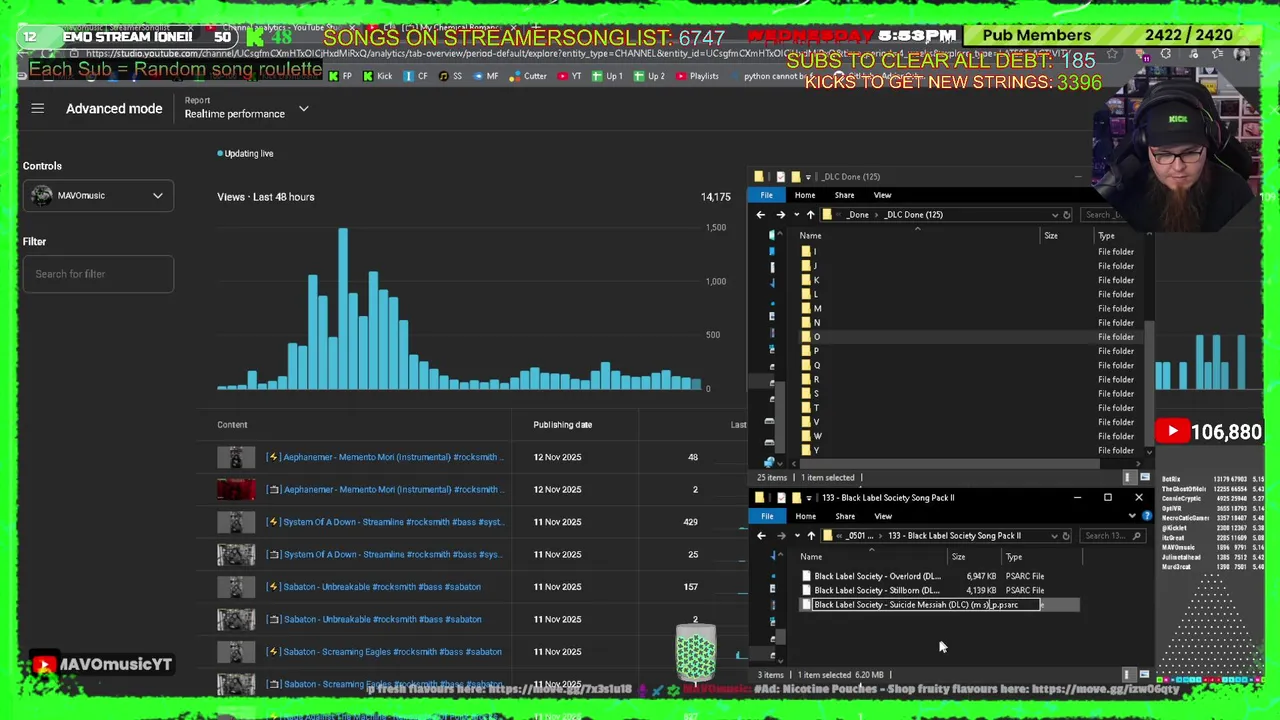Go up one folder in _DLC Done window
Image resolution: width=1280 pixels, height=720 pixels.
(810, 215)
